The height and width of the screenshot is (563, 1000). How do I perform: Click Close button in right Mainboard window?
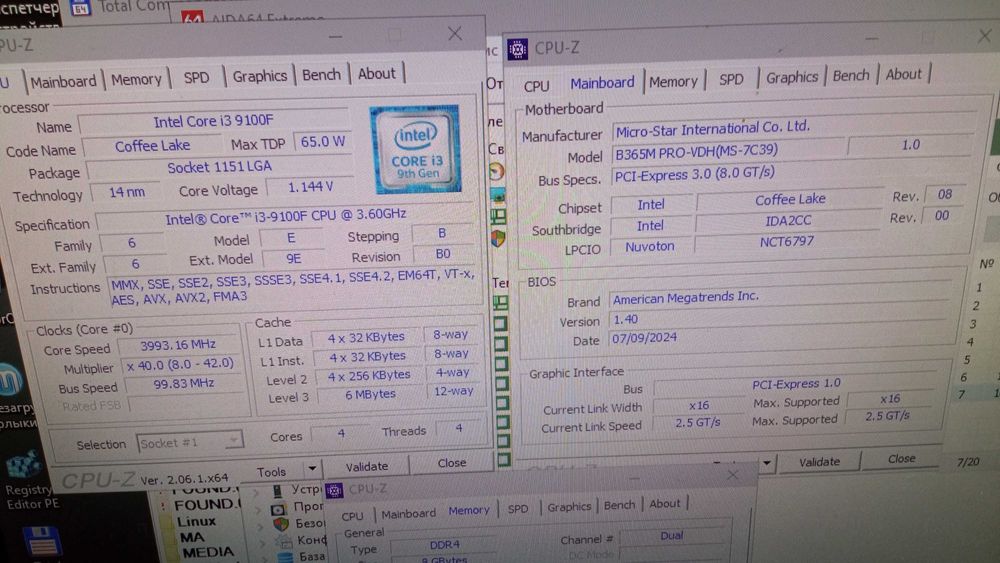(901, 458)
